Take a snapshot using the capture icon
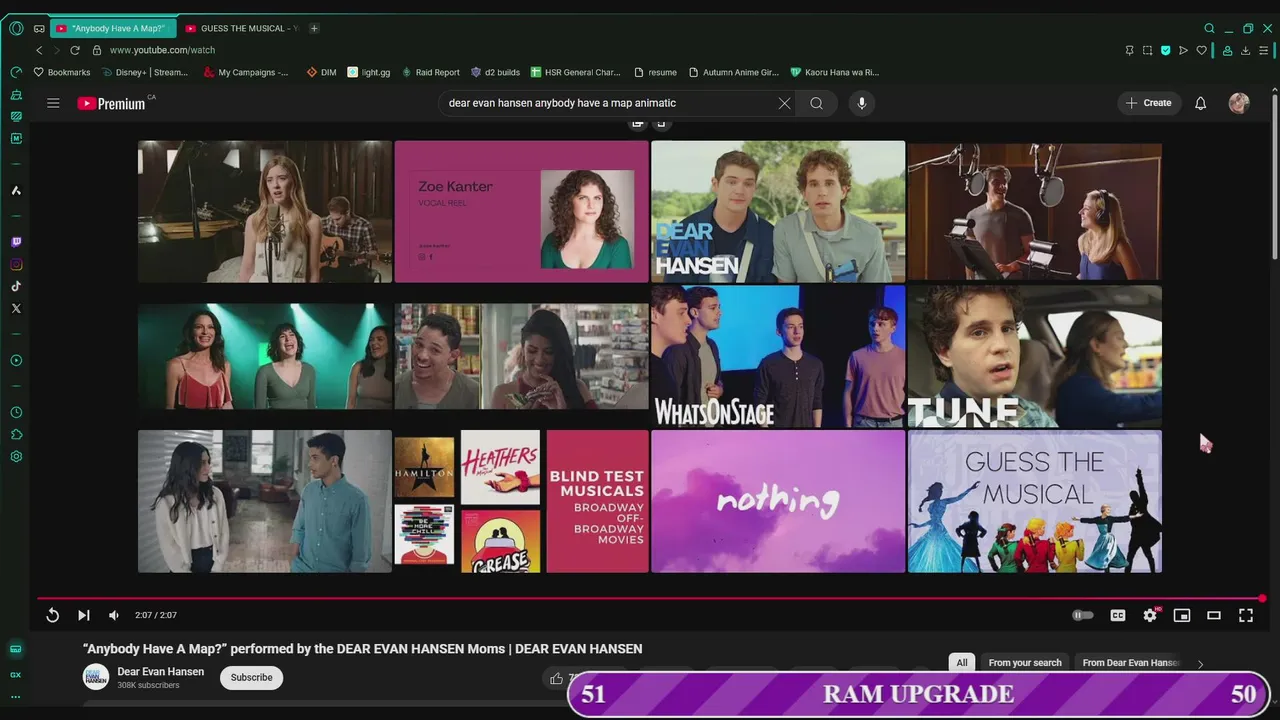Screen dimensions: 1280x720 click(x=1147, y=50)
